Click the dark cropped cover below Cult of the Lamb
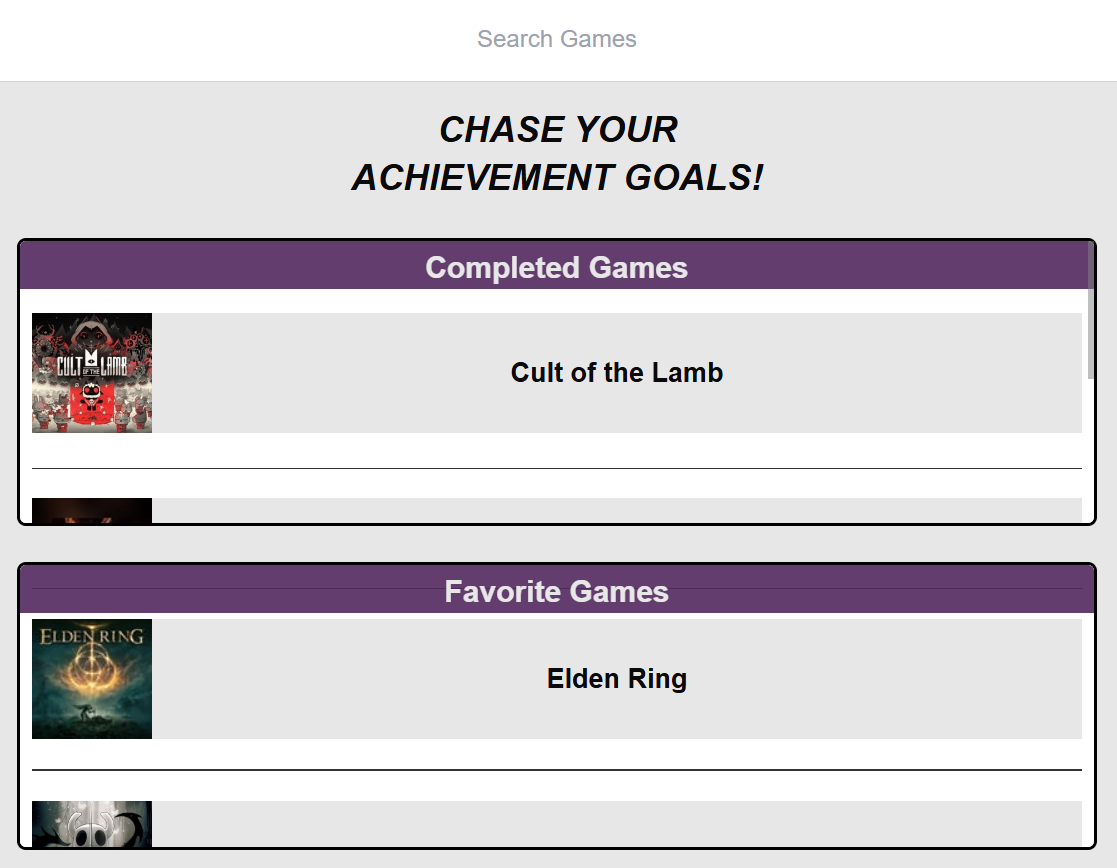 pos(92,510)
